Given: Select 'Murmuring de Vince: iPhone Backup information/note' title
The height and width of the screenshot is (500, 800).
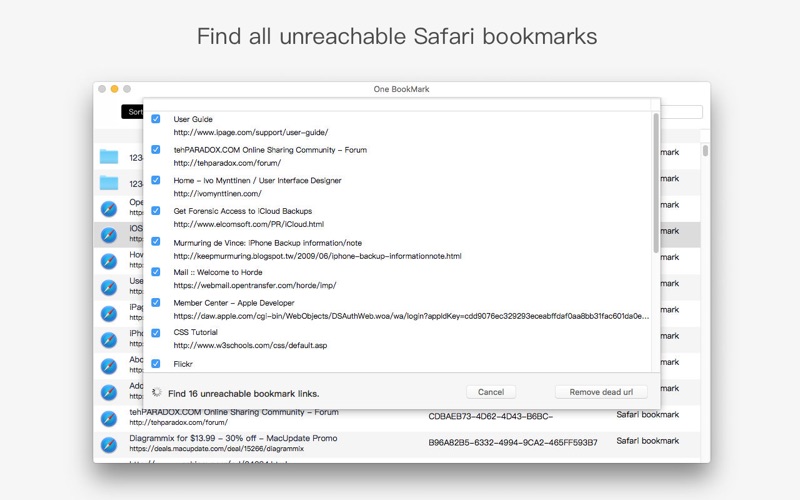Looking at the screenshot, I should [267, 243].
